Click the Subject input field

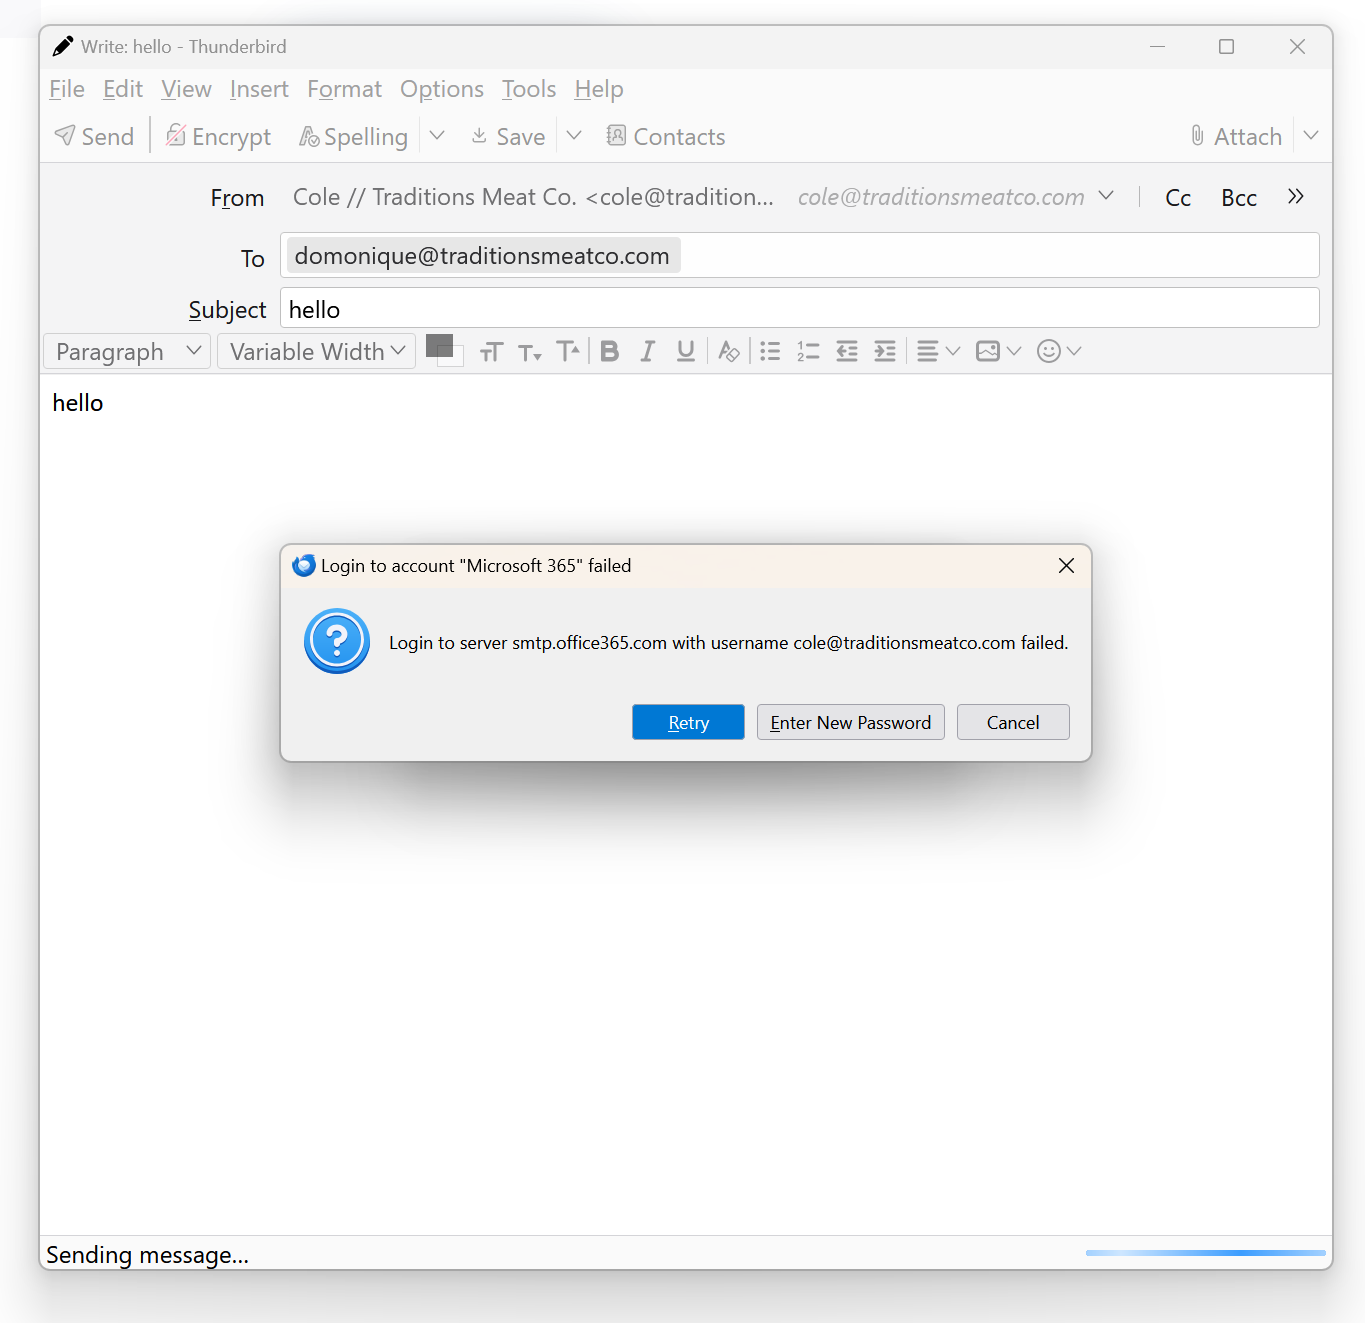(x=800, y=308)
